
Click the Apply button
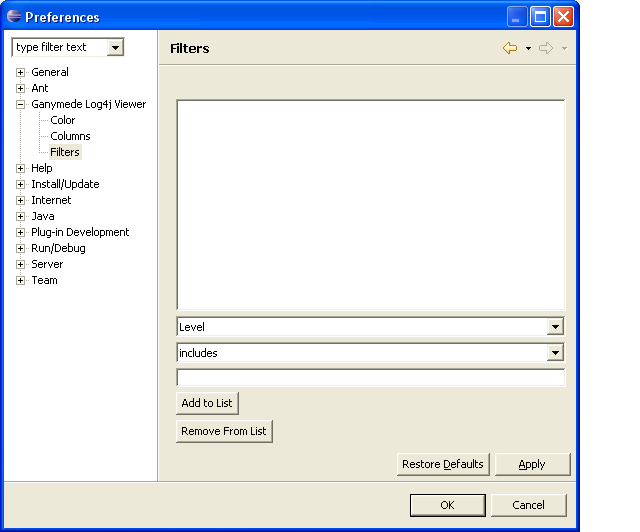(532, 464)
